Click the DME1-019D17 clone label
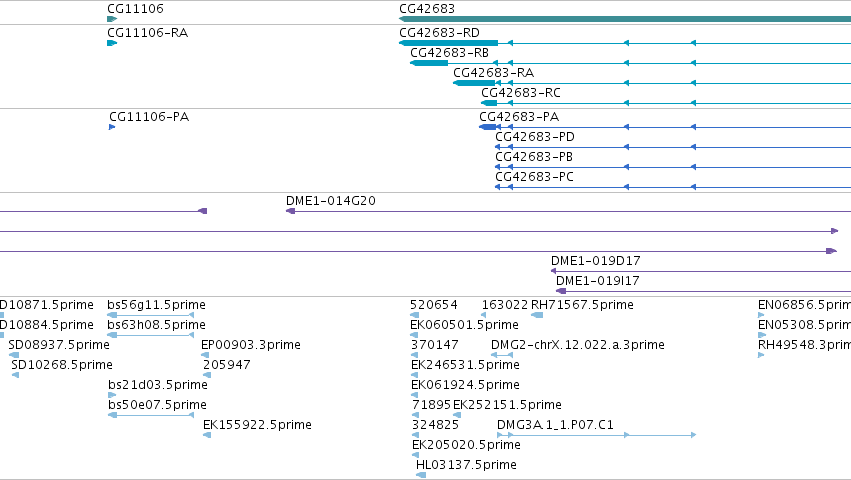Screen dimensions: 851x480 [x=595, y=261]
